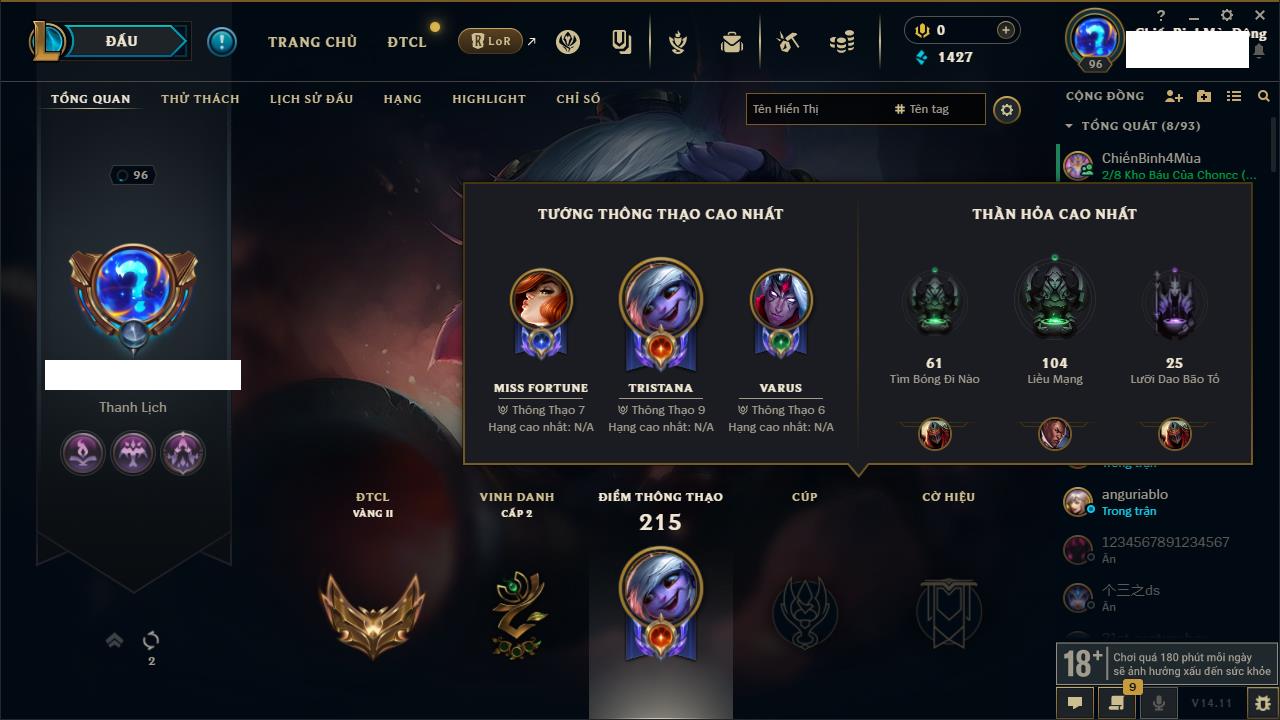1280x720 pixels.
Task: Click the ĐẤU play button
Action: click(121, 41)
